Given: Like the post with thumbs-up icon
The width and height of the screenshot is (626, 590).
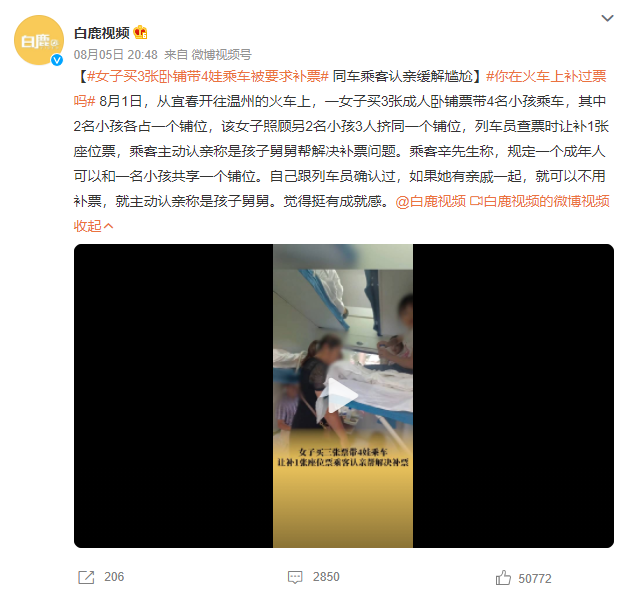Looking at the screenshot, I should [x=503, y=578].
